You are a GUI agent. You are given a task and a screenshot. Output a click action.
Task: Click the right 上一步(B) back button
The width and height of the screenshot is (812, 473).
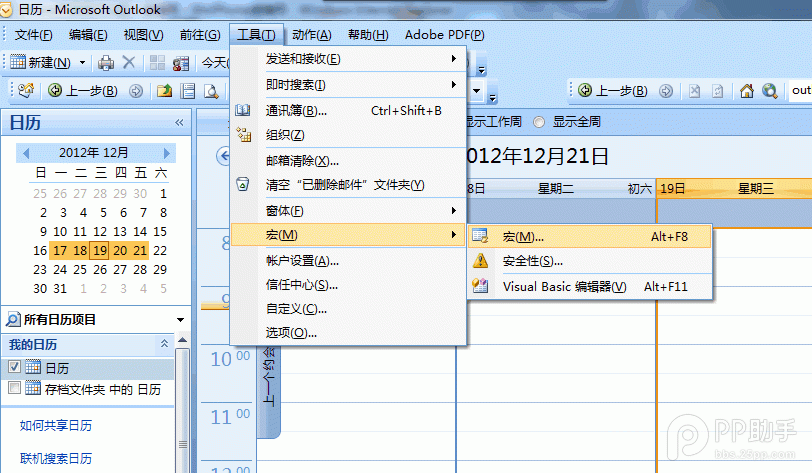613,91
